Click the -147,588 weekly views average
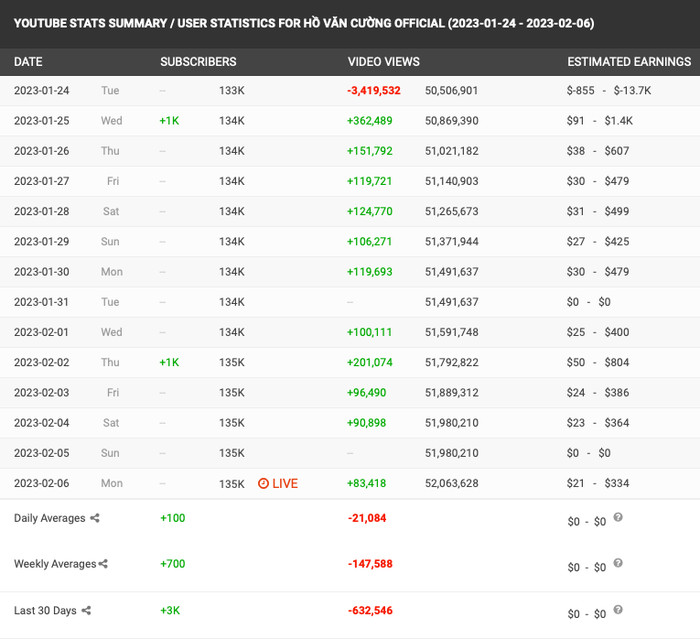 click(370, 564)
